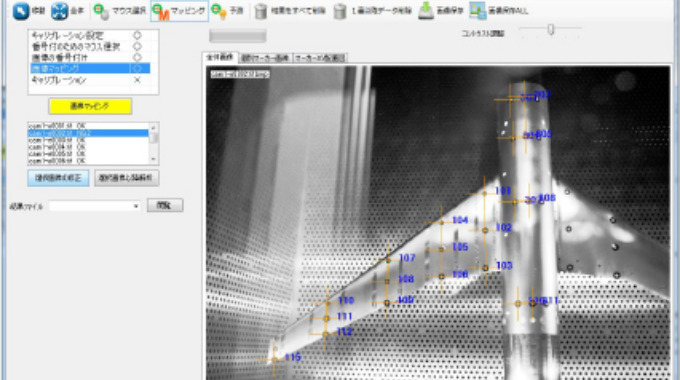This screenshot has width=680, height=380.
Task: Click the green marker with lightbulb prediction icon
Action: tap(219, 11)
